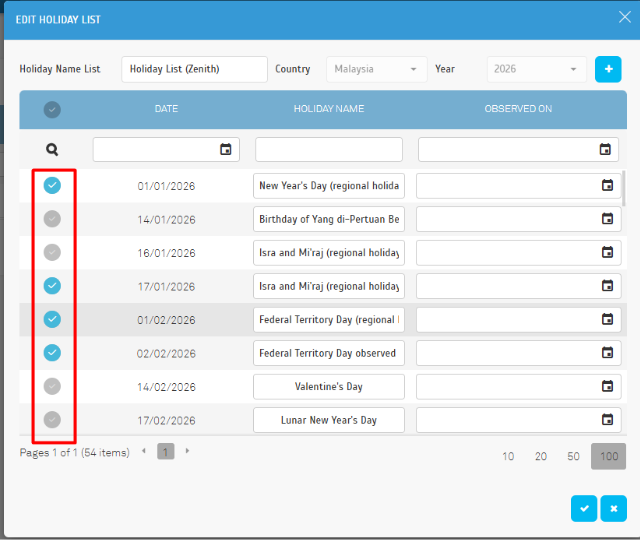Image resolution: width=640 pixels, height=540 pixels.
Task: Set page size to 10 items
Action: point(508,456)
